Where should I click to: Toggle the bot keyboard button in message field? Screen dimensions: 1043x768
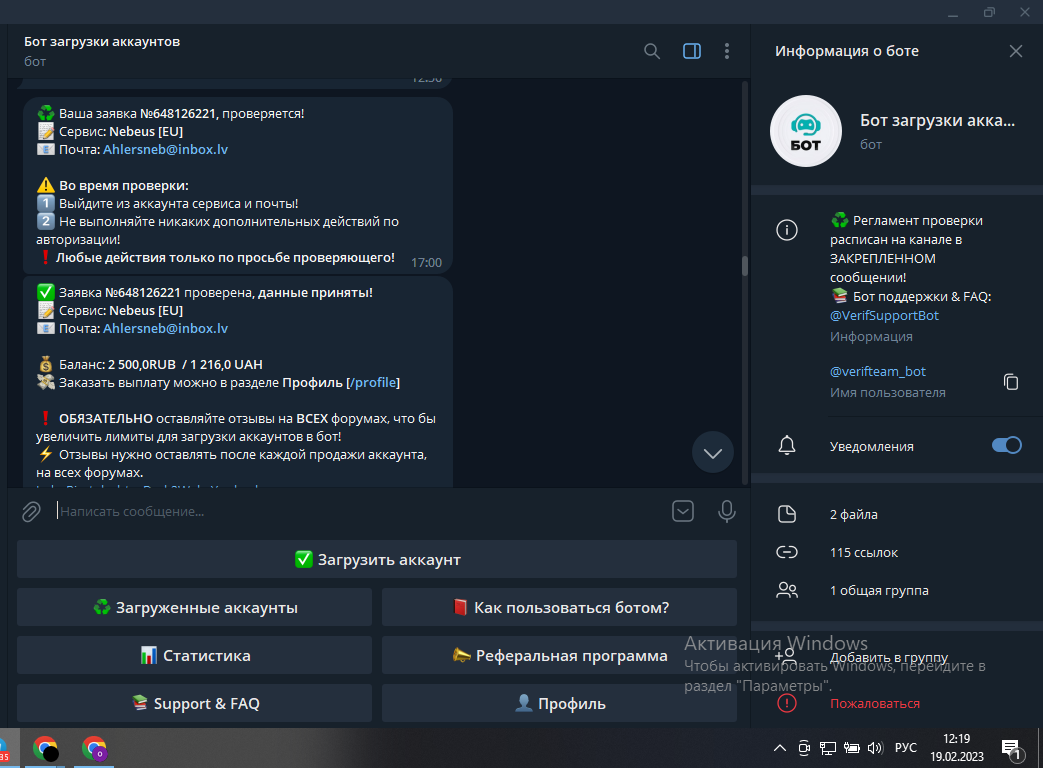(x=683, y=512)
